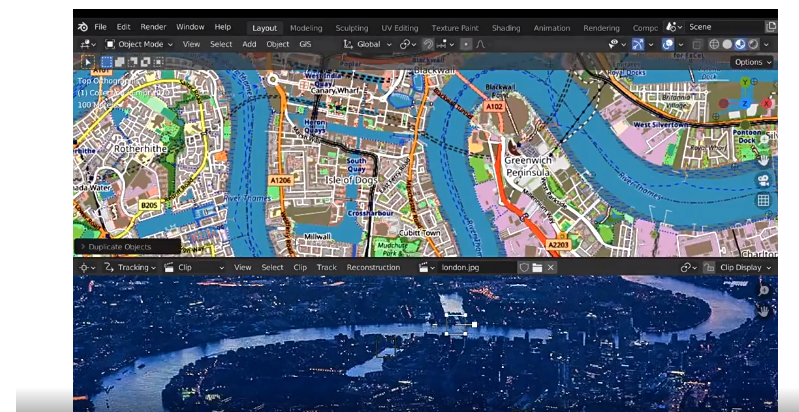Toggle fake user shield for london.jpg
799x412 pixels.
coord(524,267)
